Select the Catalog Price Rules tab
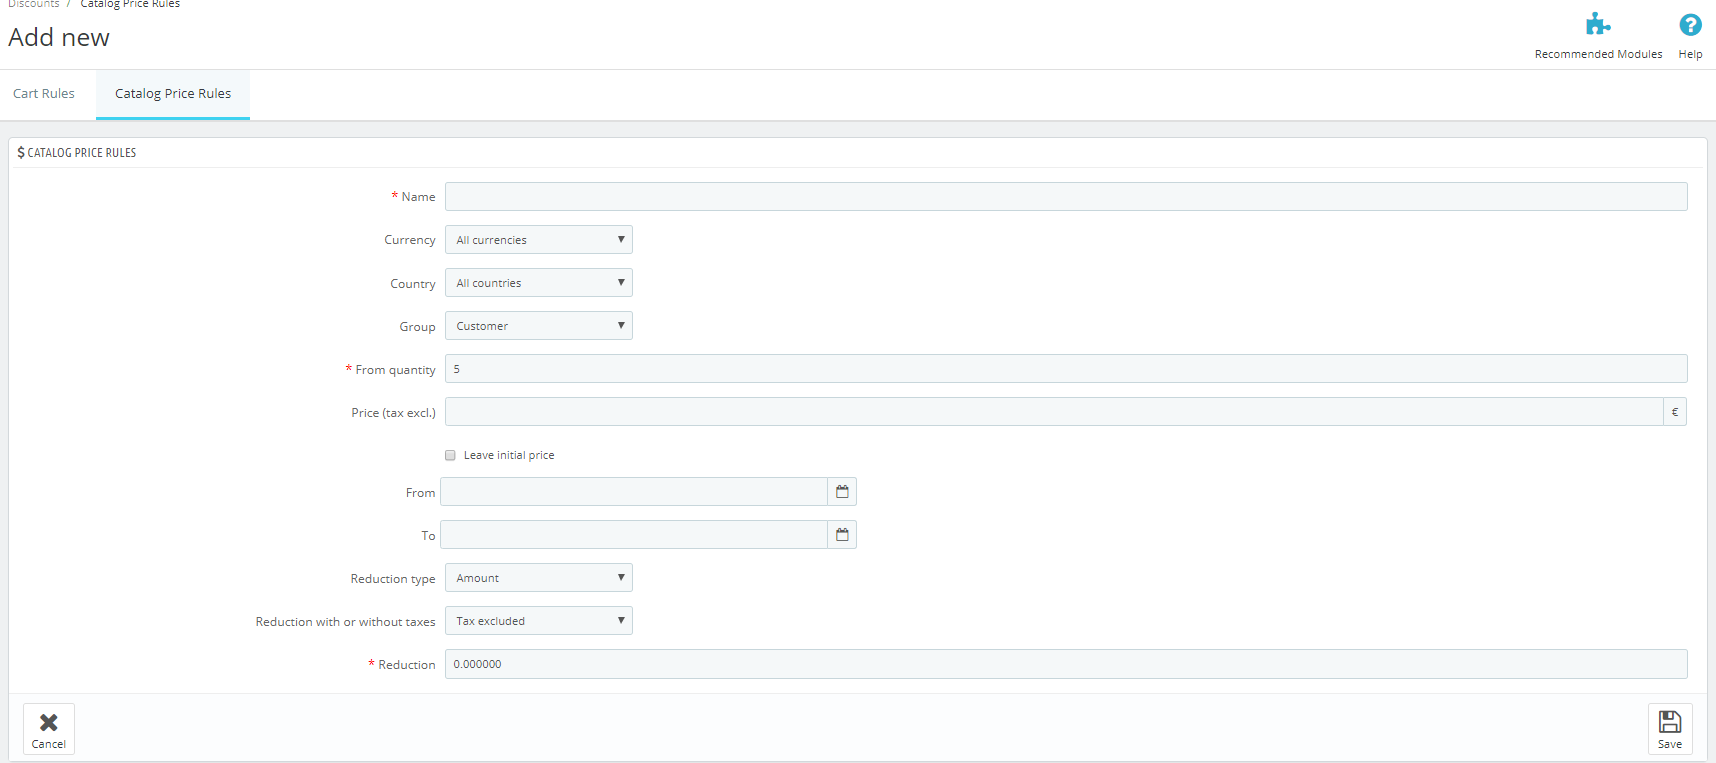This screenshot has width=1716, height=763. pos(173,94)
